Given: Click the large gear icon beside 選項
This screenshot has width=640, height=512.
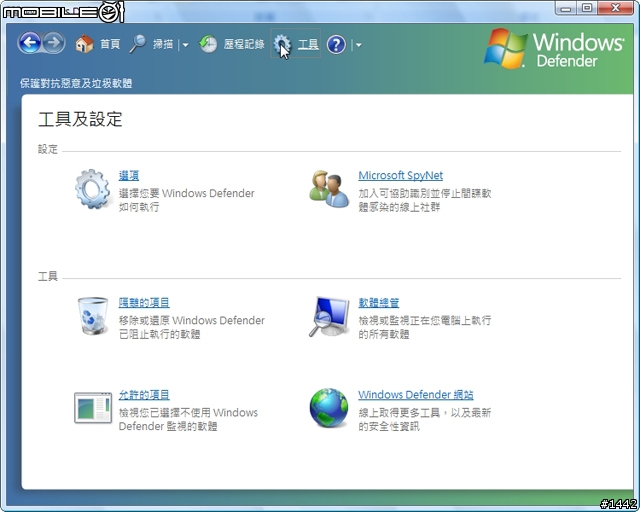Looking at the screenshot, I should (93, 189).
